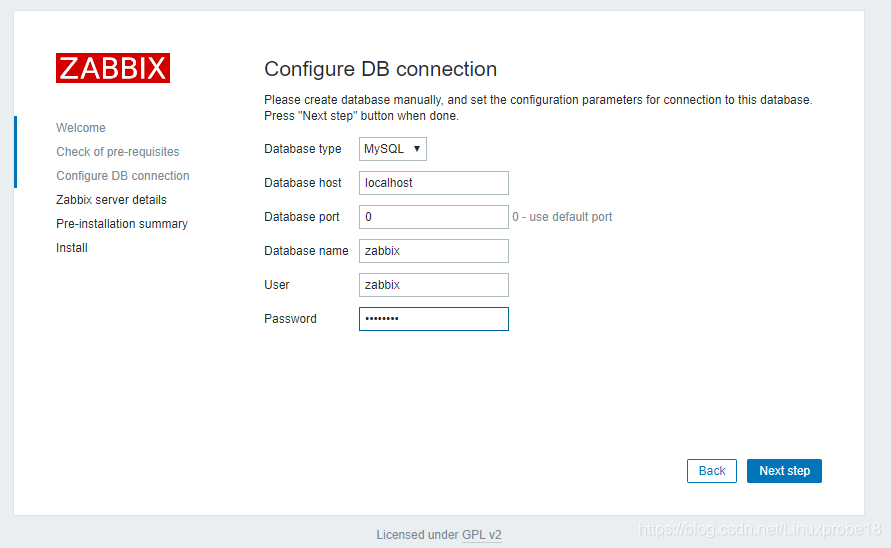Select Install step in sidebar

pos(72,248)
